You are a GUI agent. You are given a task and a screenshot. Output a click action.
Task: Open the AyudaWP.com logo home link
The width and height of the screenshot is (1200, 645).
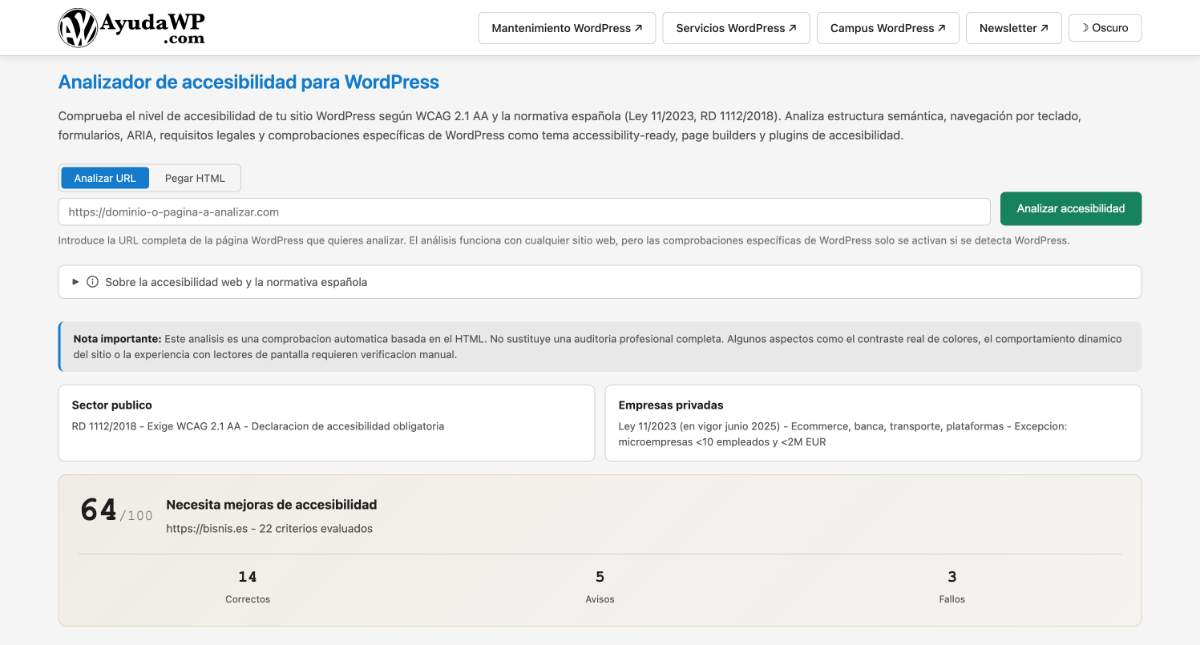click(131, 28)
